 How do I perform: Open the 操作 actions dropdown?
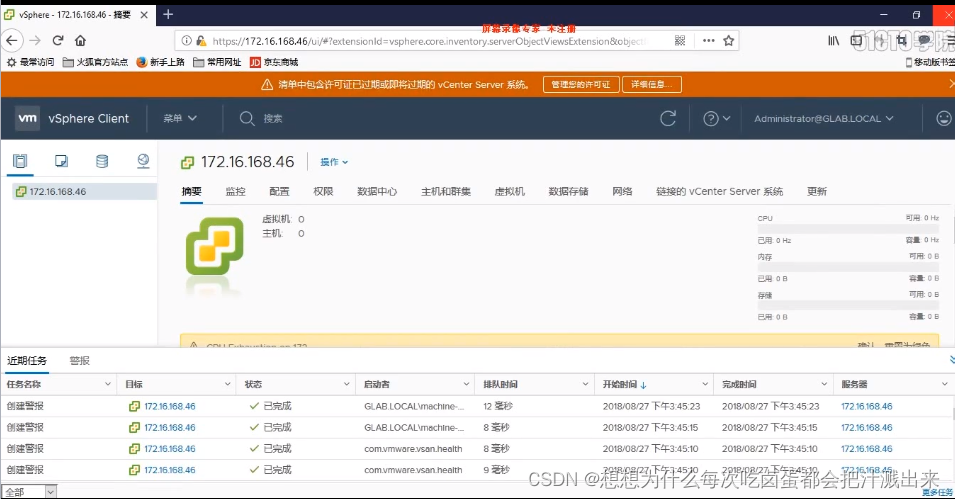pyautogui.click(x=334, y=162)
